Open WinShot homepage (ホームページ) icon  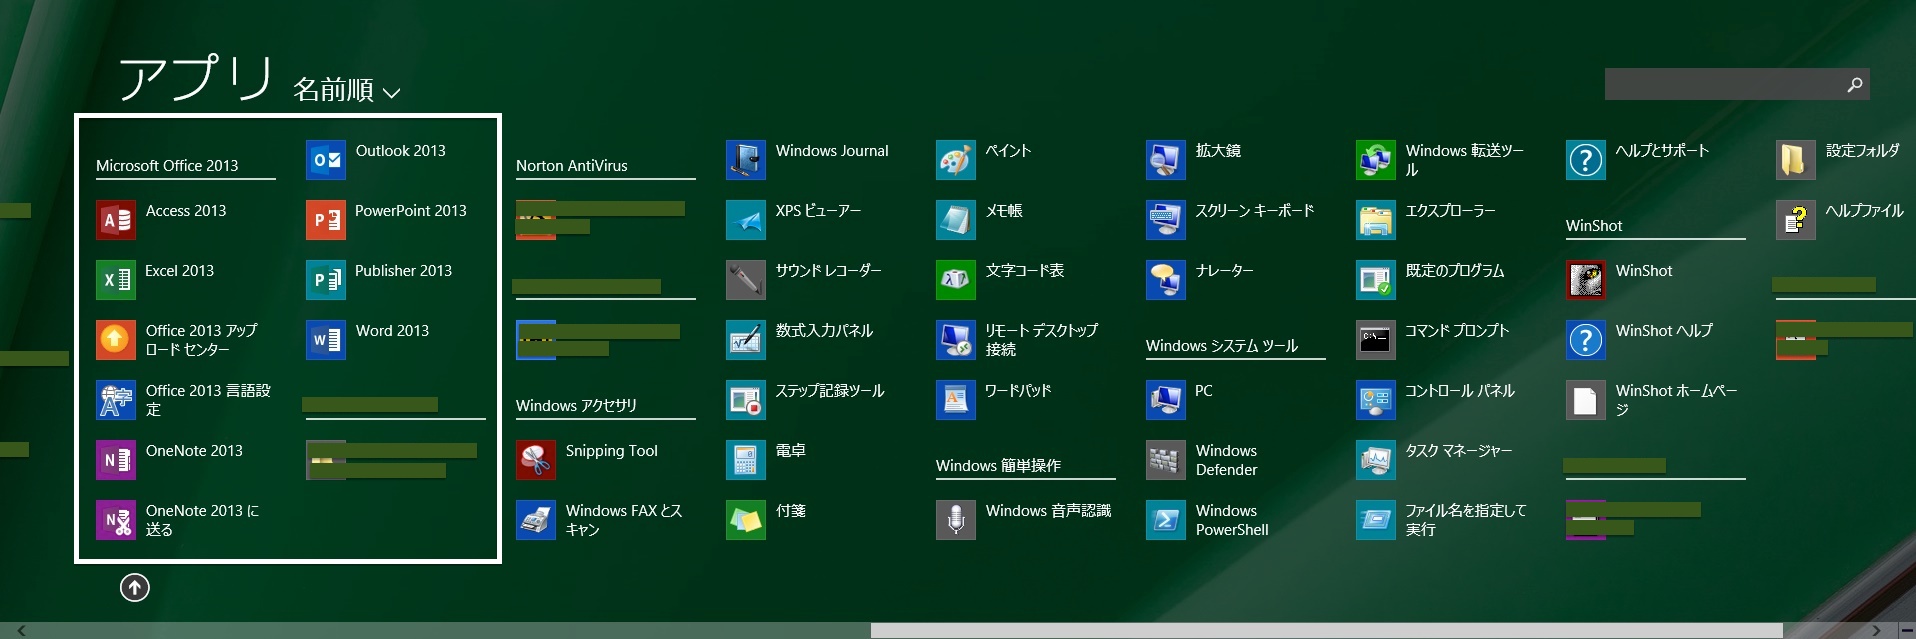1586,400
